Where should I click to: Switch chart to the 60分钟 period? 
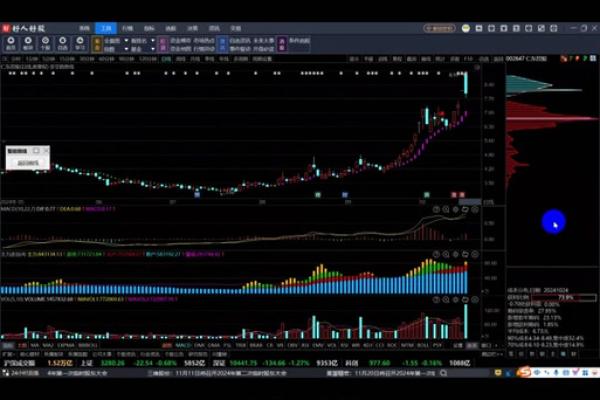click(106, 59)
